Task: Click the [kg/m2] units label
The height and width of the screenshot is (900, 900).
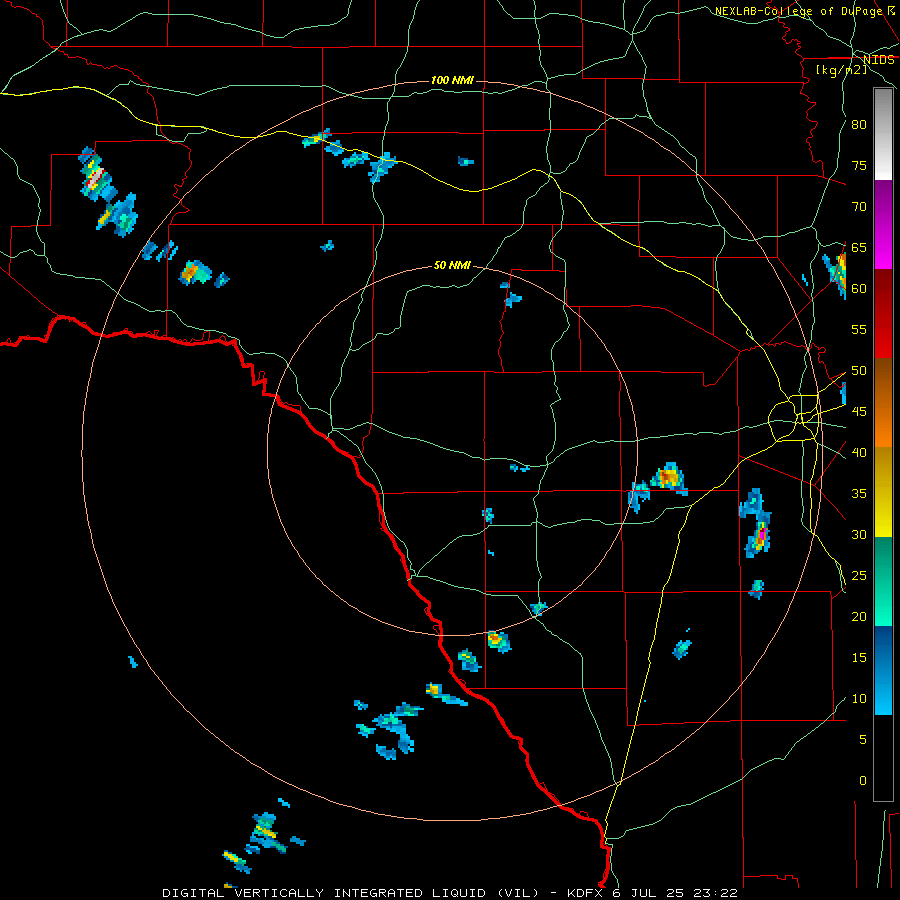Action: click(x=841, y=70)
